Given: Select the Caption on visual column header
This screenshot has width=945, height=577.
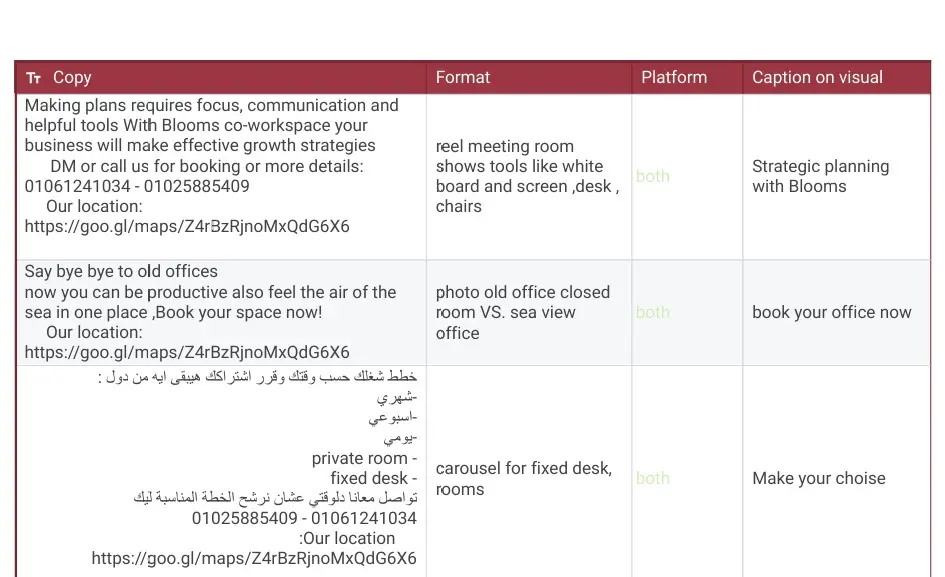Looking at the screenshot, I should coord(817,77).
